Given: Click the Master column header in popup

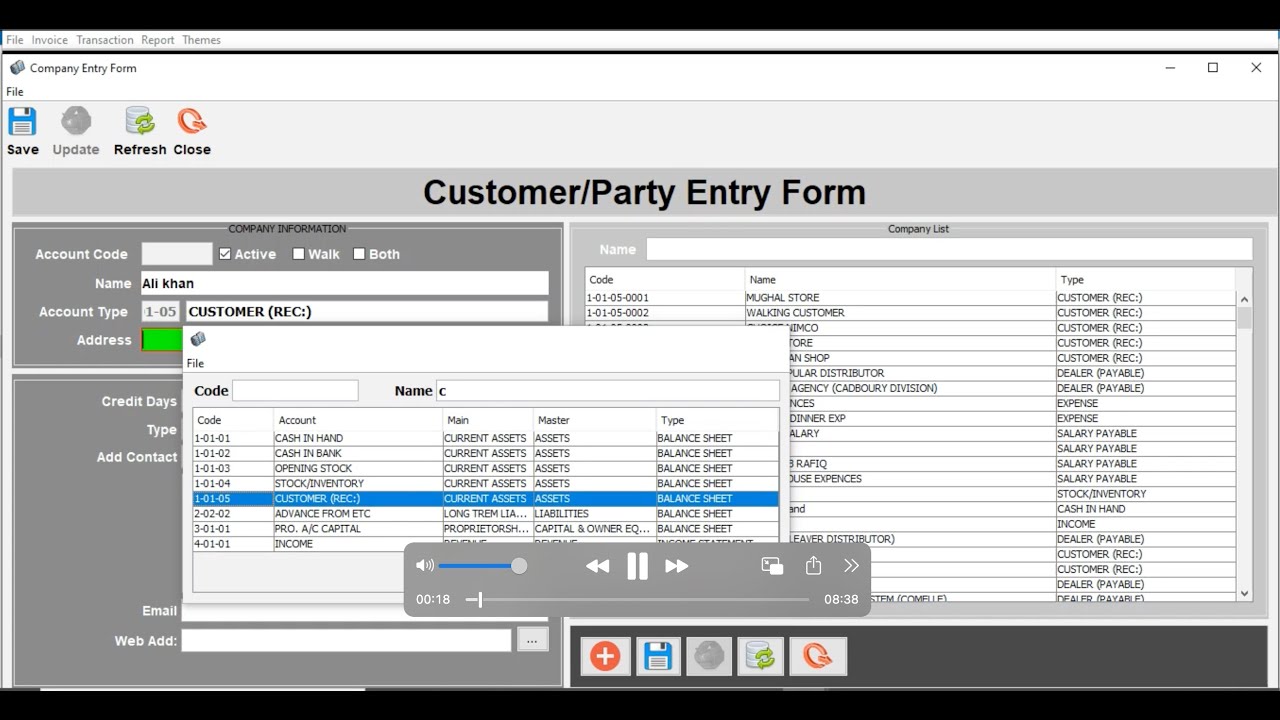Looking at the screenshot, I should [594, 420].
